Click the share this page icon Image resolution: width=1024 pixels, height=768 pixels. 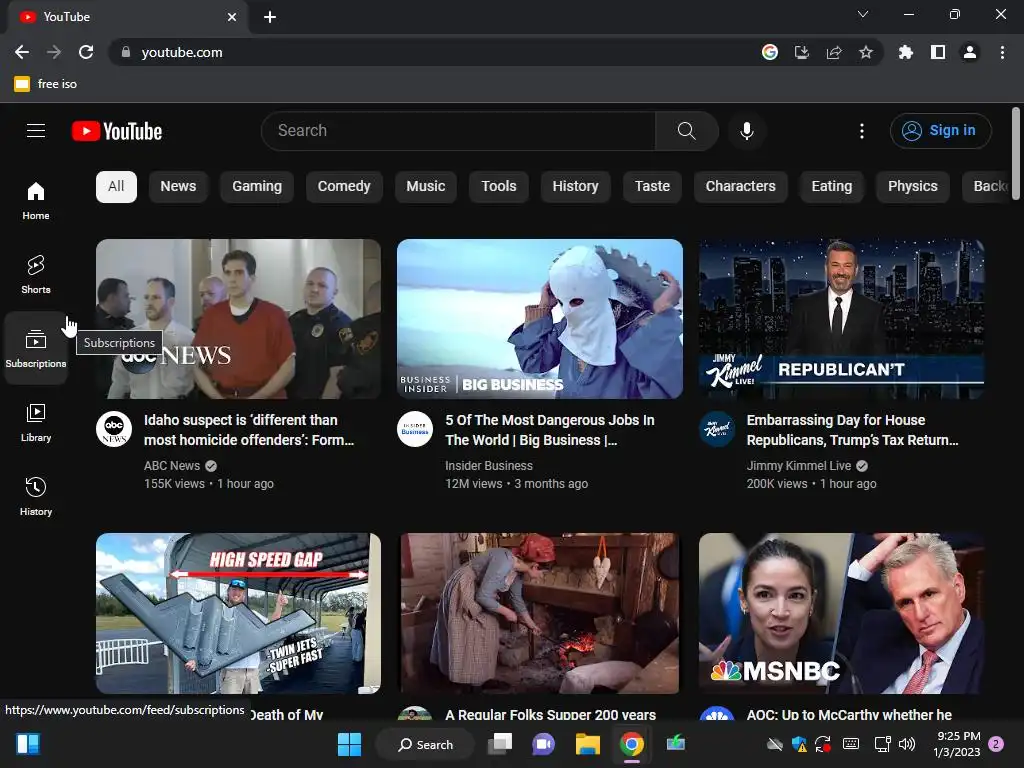point(834,52)
